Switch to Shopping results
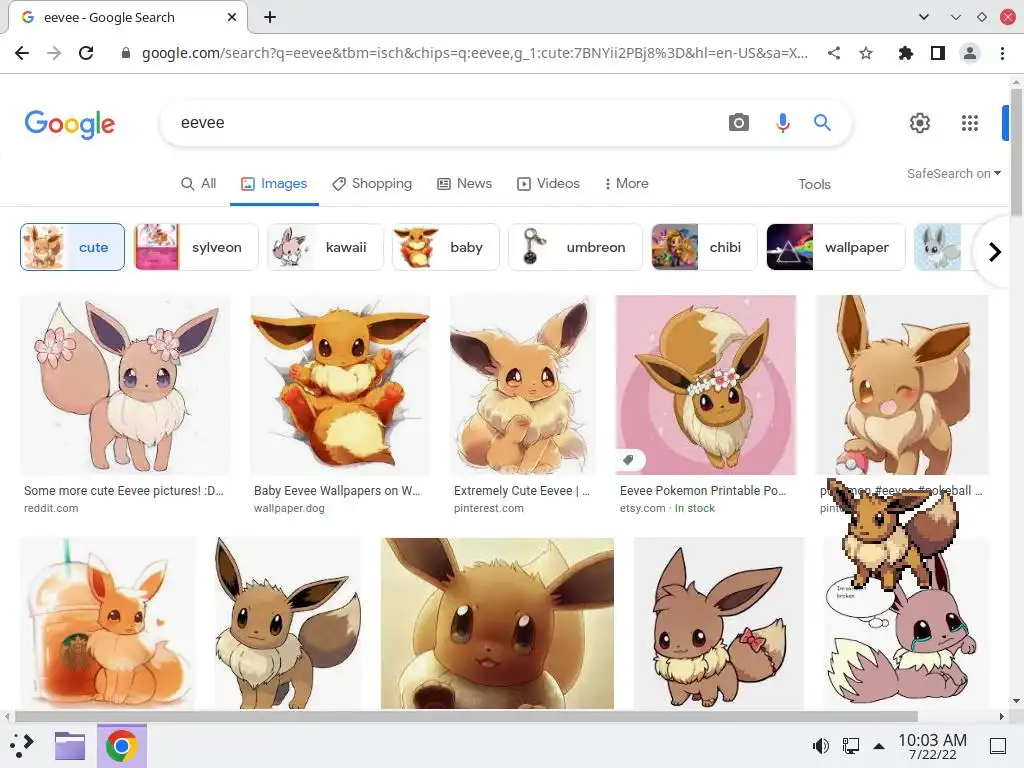Viewport: 1024px width, 768px height. click(x=372, y=184)
